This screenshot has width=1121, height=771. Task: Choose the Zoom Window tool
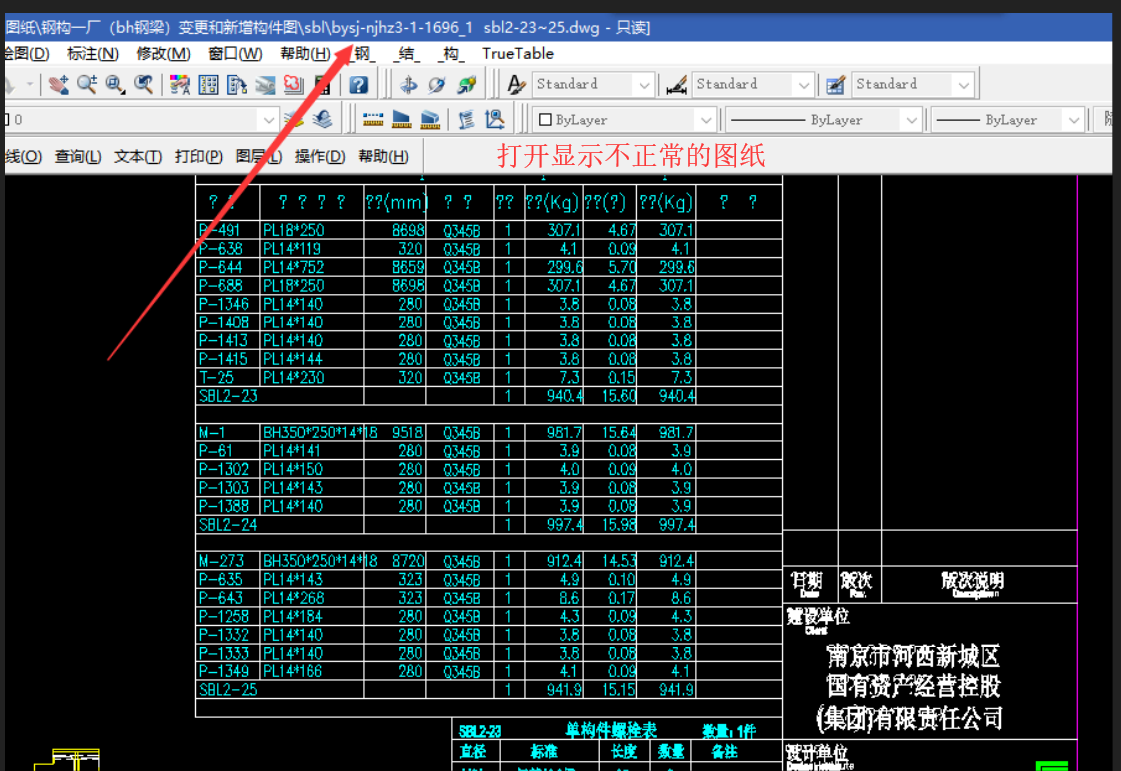114,84
